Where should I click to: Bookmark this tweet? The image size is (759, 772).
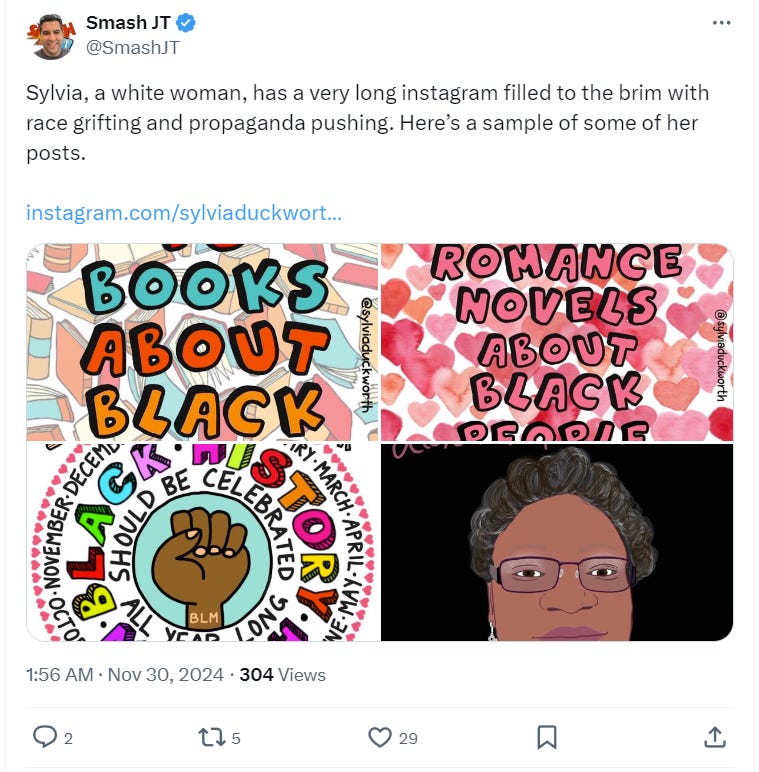tap(547, 737)
